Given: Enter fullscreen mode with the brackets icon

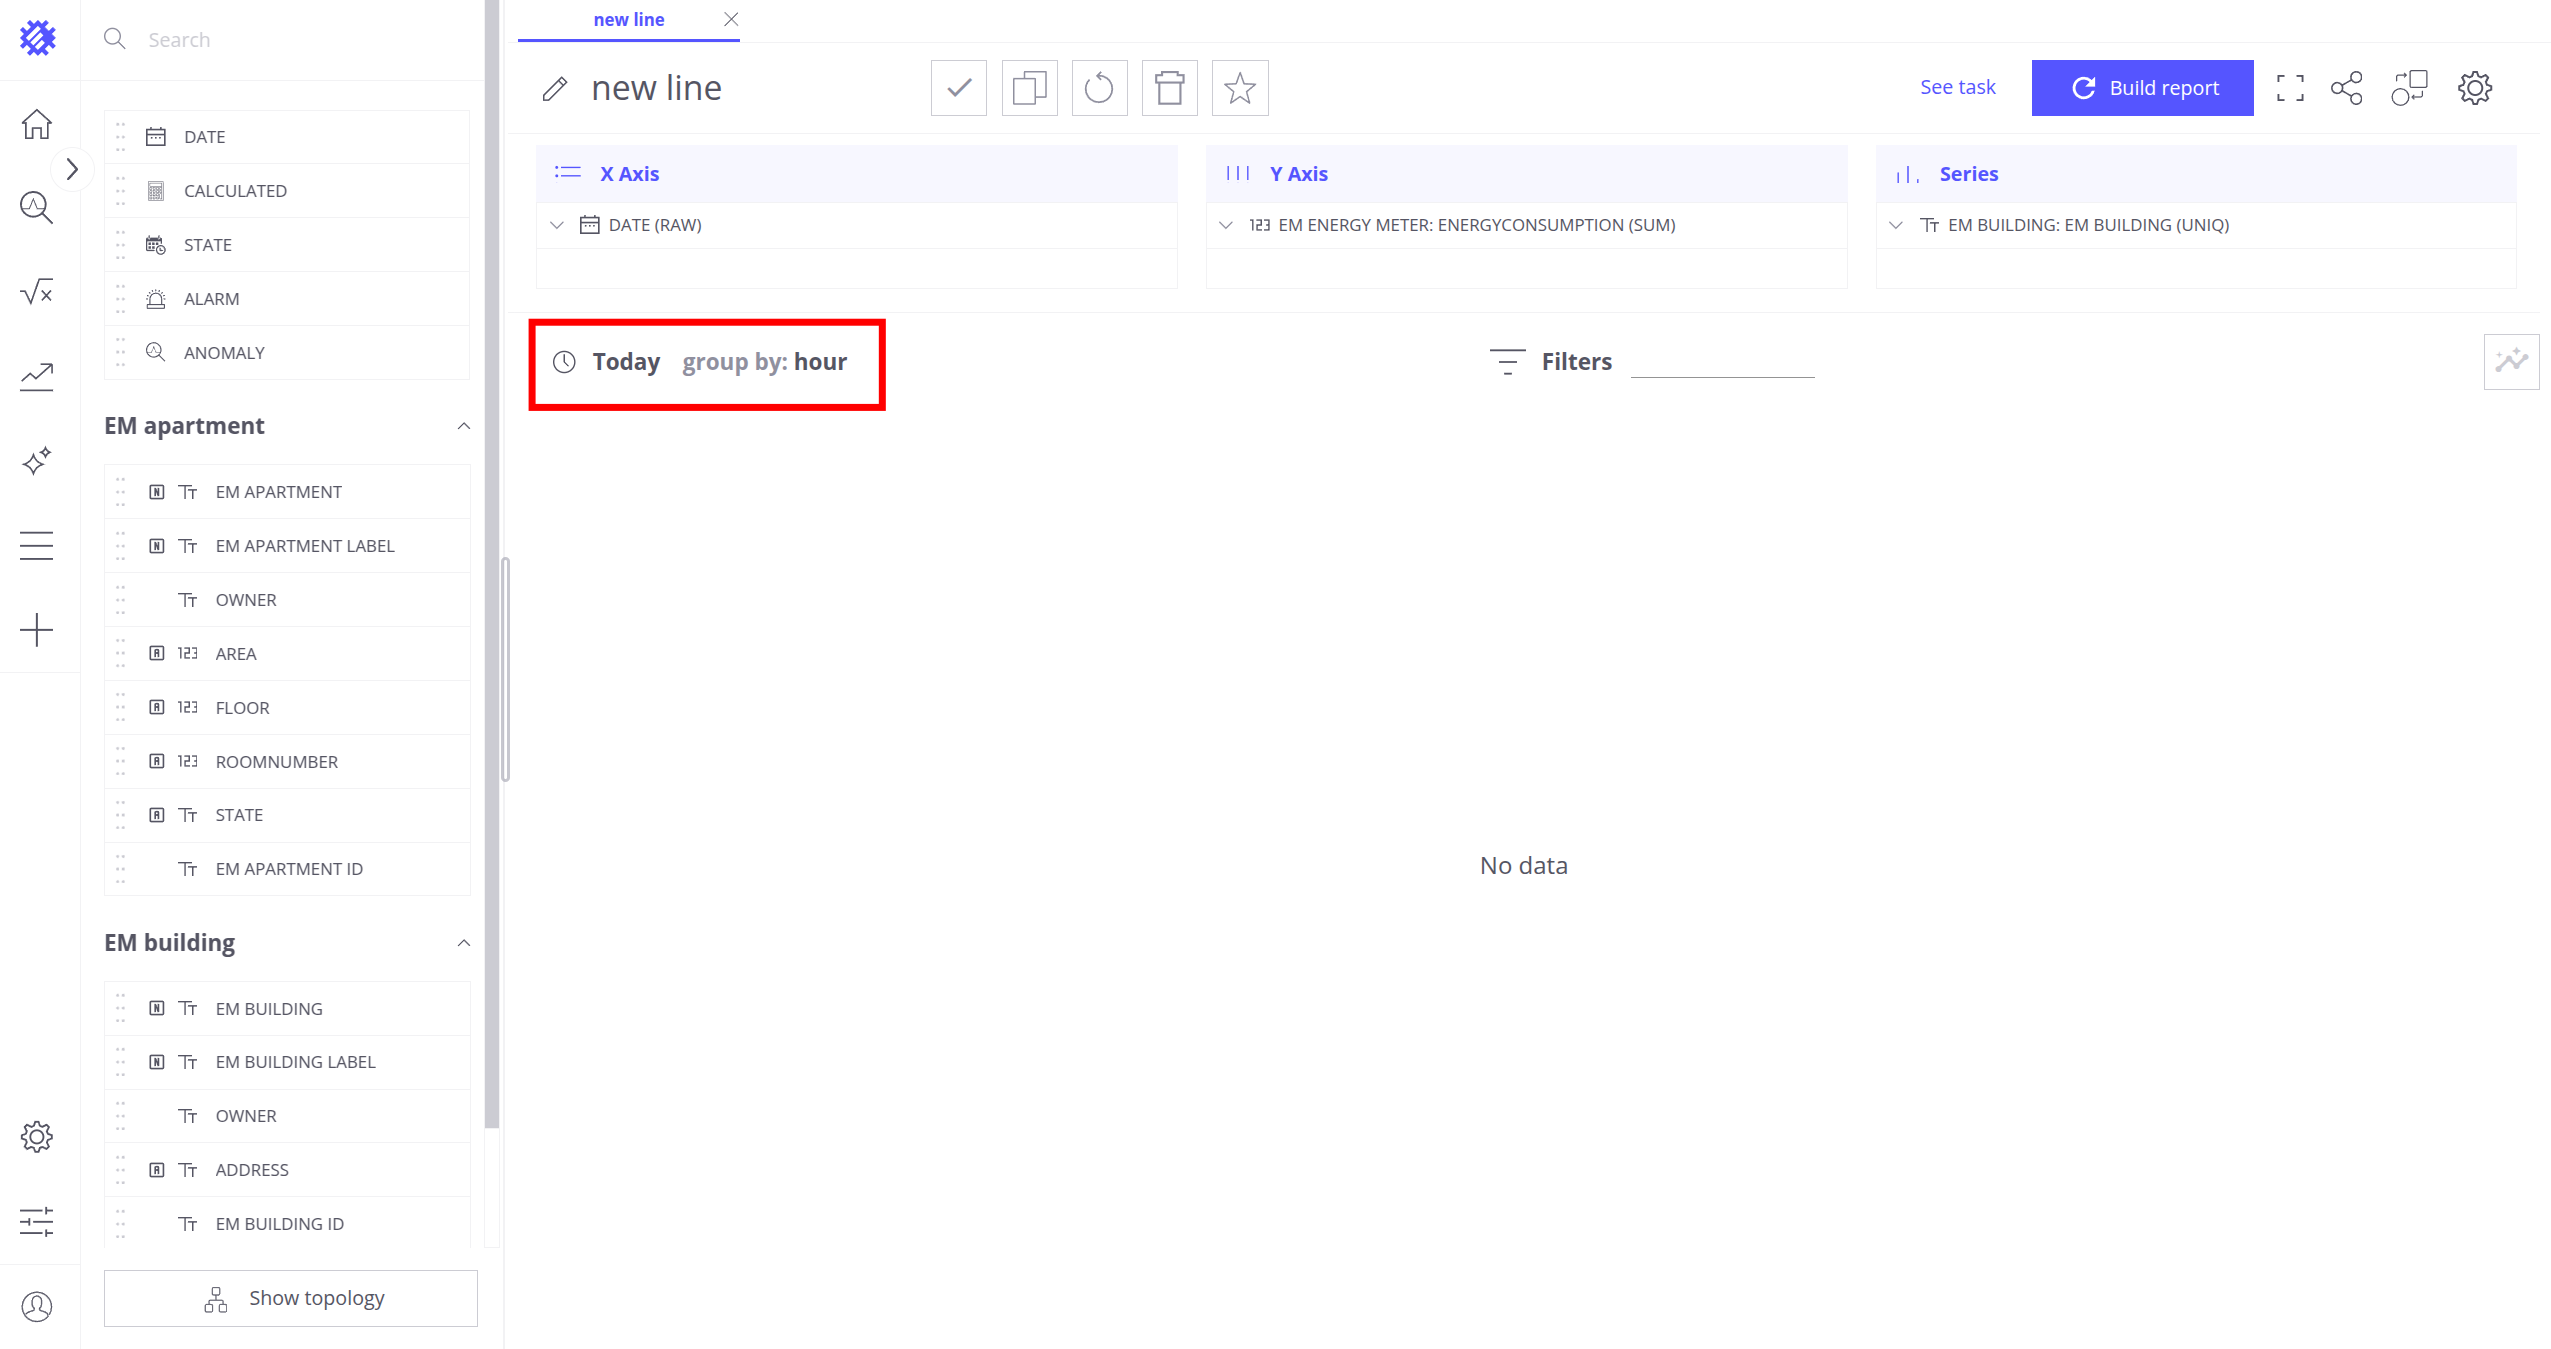Looking at the screenshot, I should [2289, 88].
